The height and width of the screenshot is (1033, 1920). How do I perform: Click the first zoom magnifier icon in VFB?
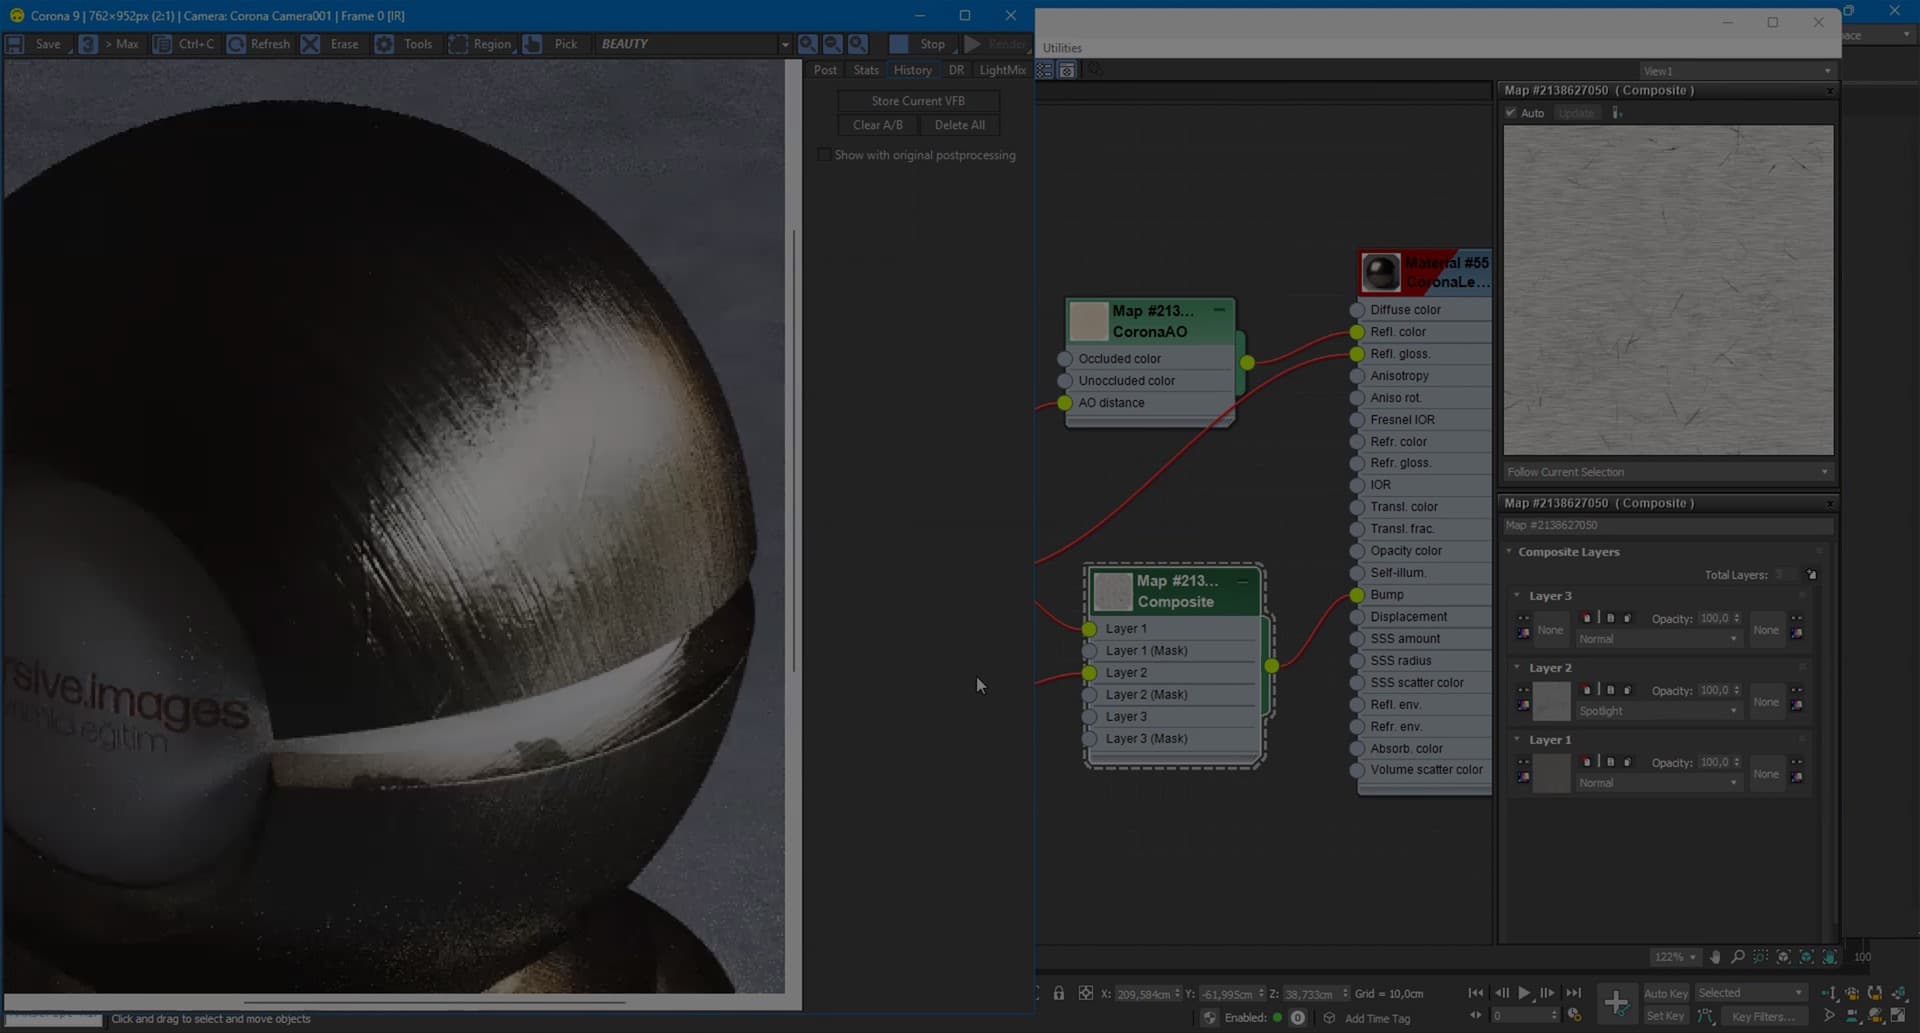click(x=807, y=44)
